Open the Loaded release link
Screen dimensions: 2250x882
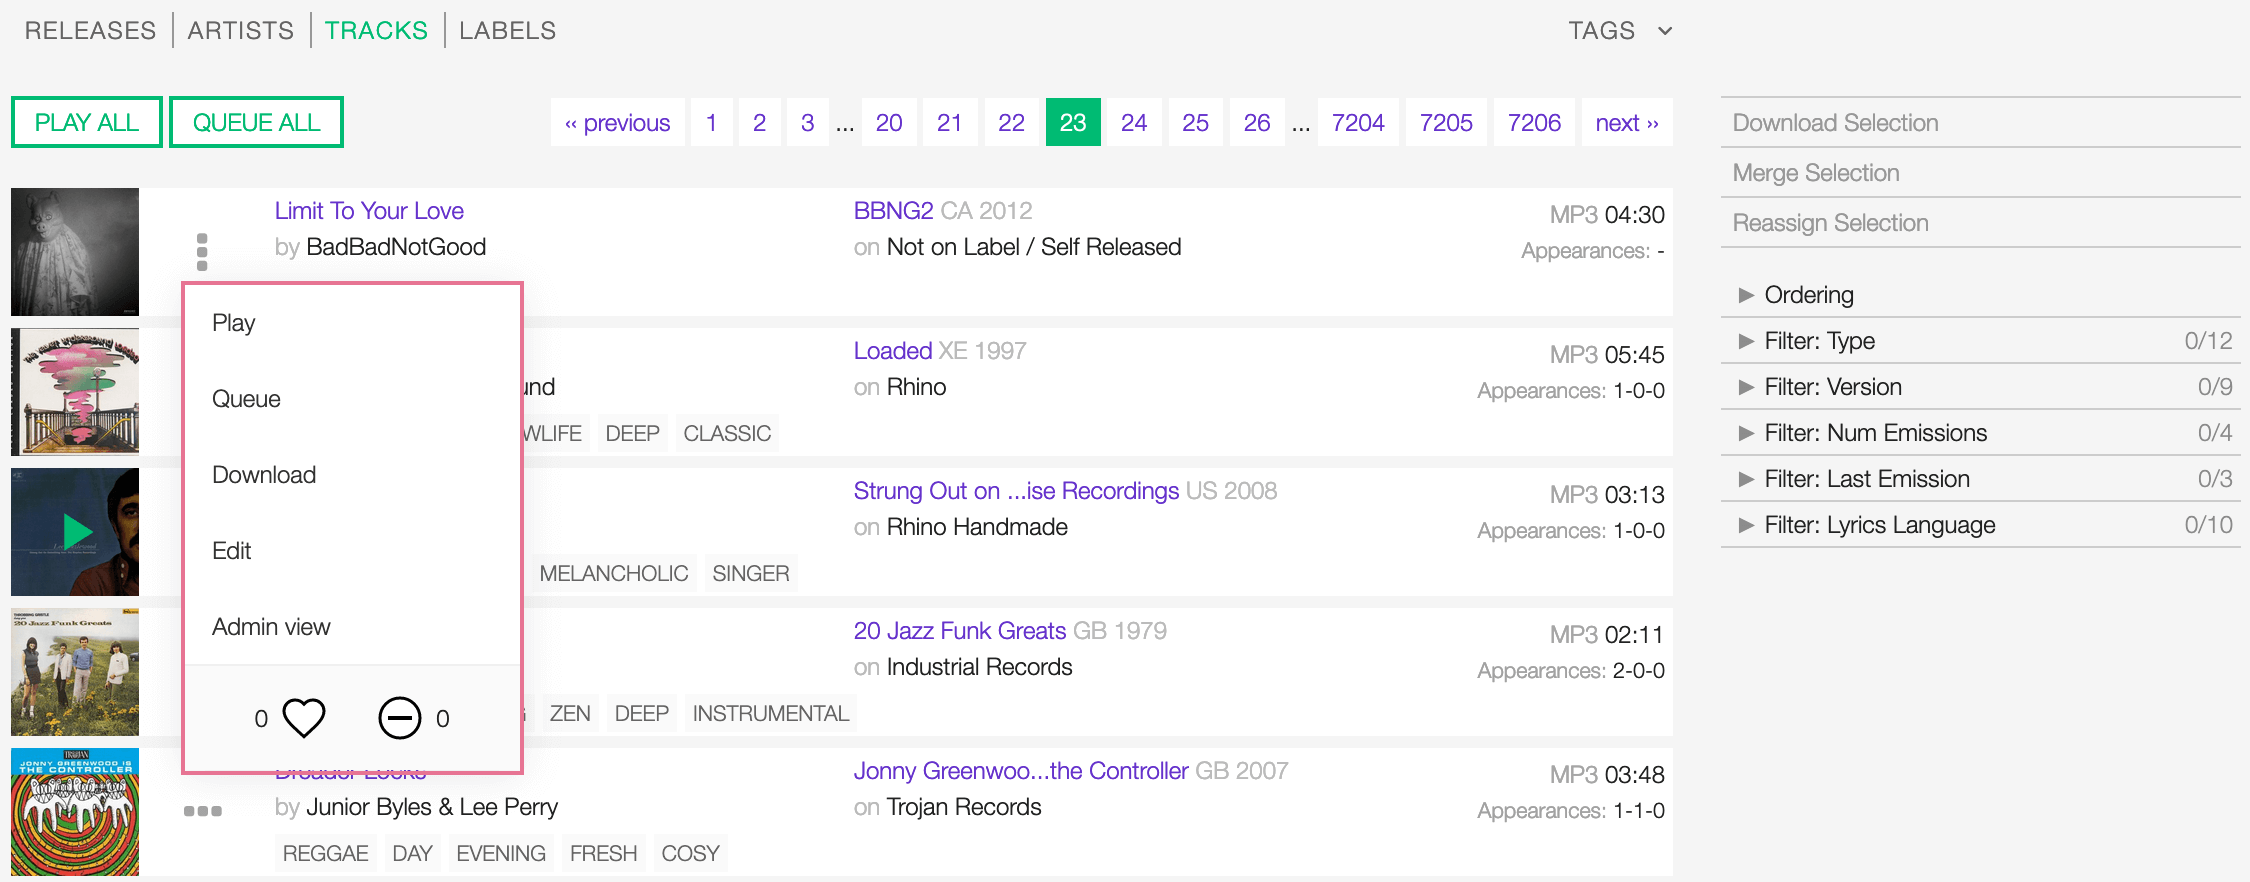click(x=893, y=351)
